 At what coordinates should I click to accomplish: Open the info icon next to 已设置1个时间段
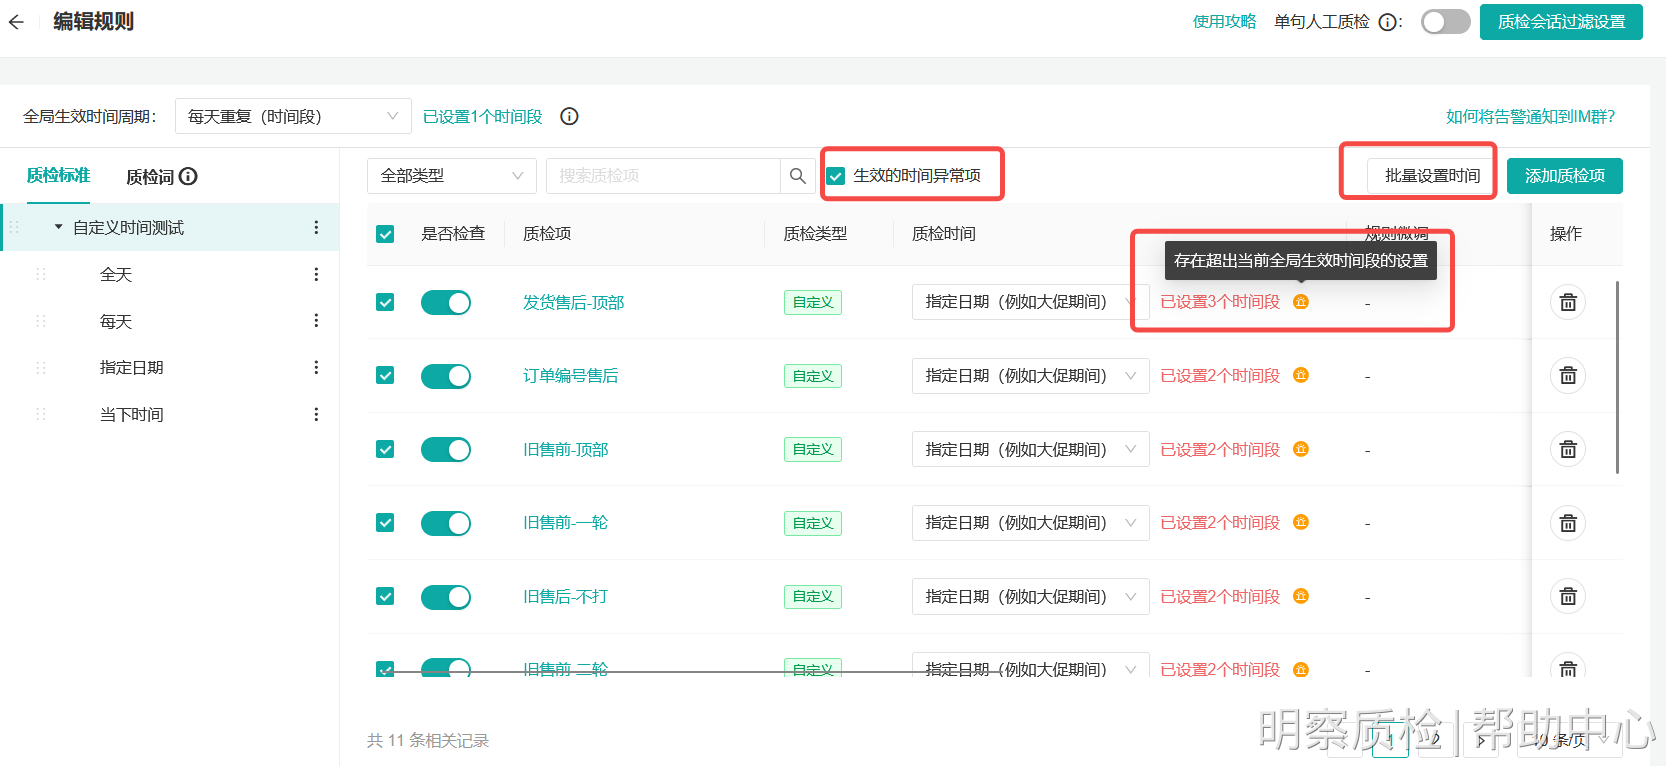click(569, 116)
